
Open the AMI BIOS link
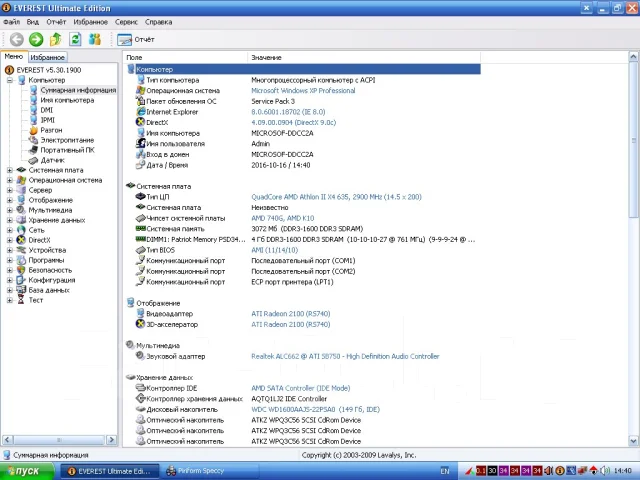(x=274, y=250)
